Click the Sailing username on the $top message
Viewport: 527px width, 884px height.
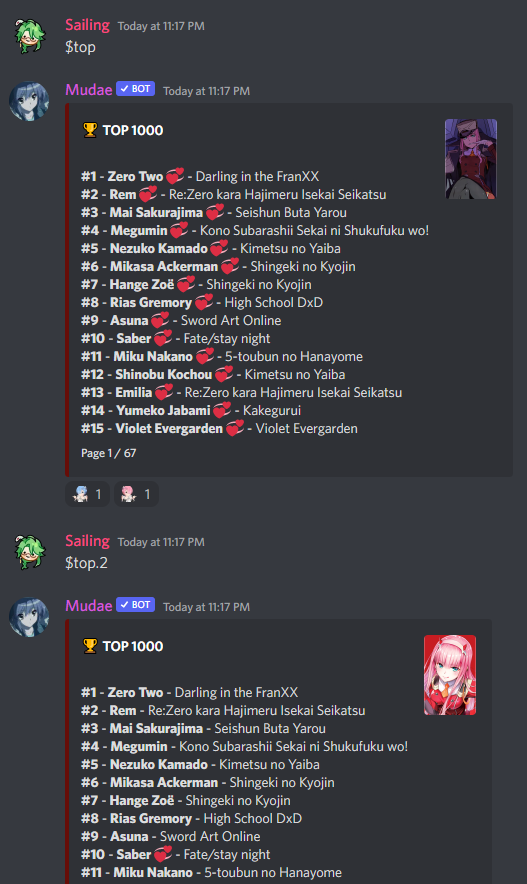click(87, 25)
